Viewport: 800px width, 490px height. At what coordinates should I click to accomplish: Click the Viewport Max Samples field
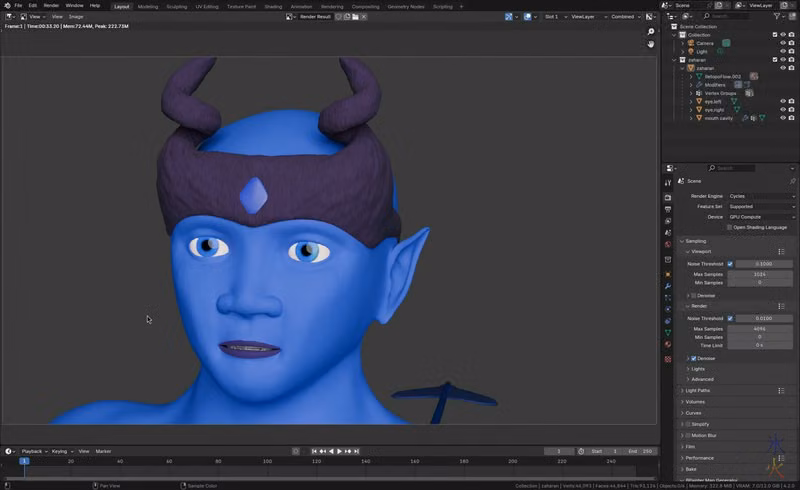pos(760,275)
